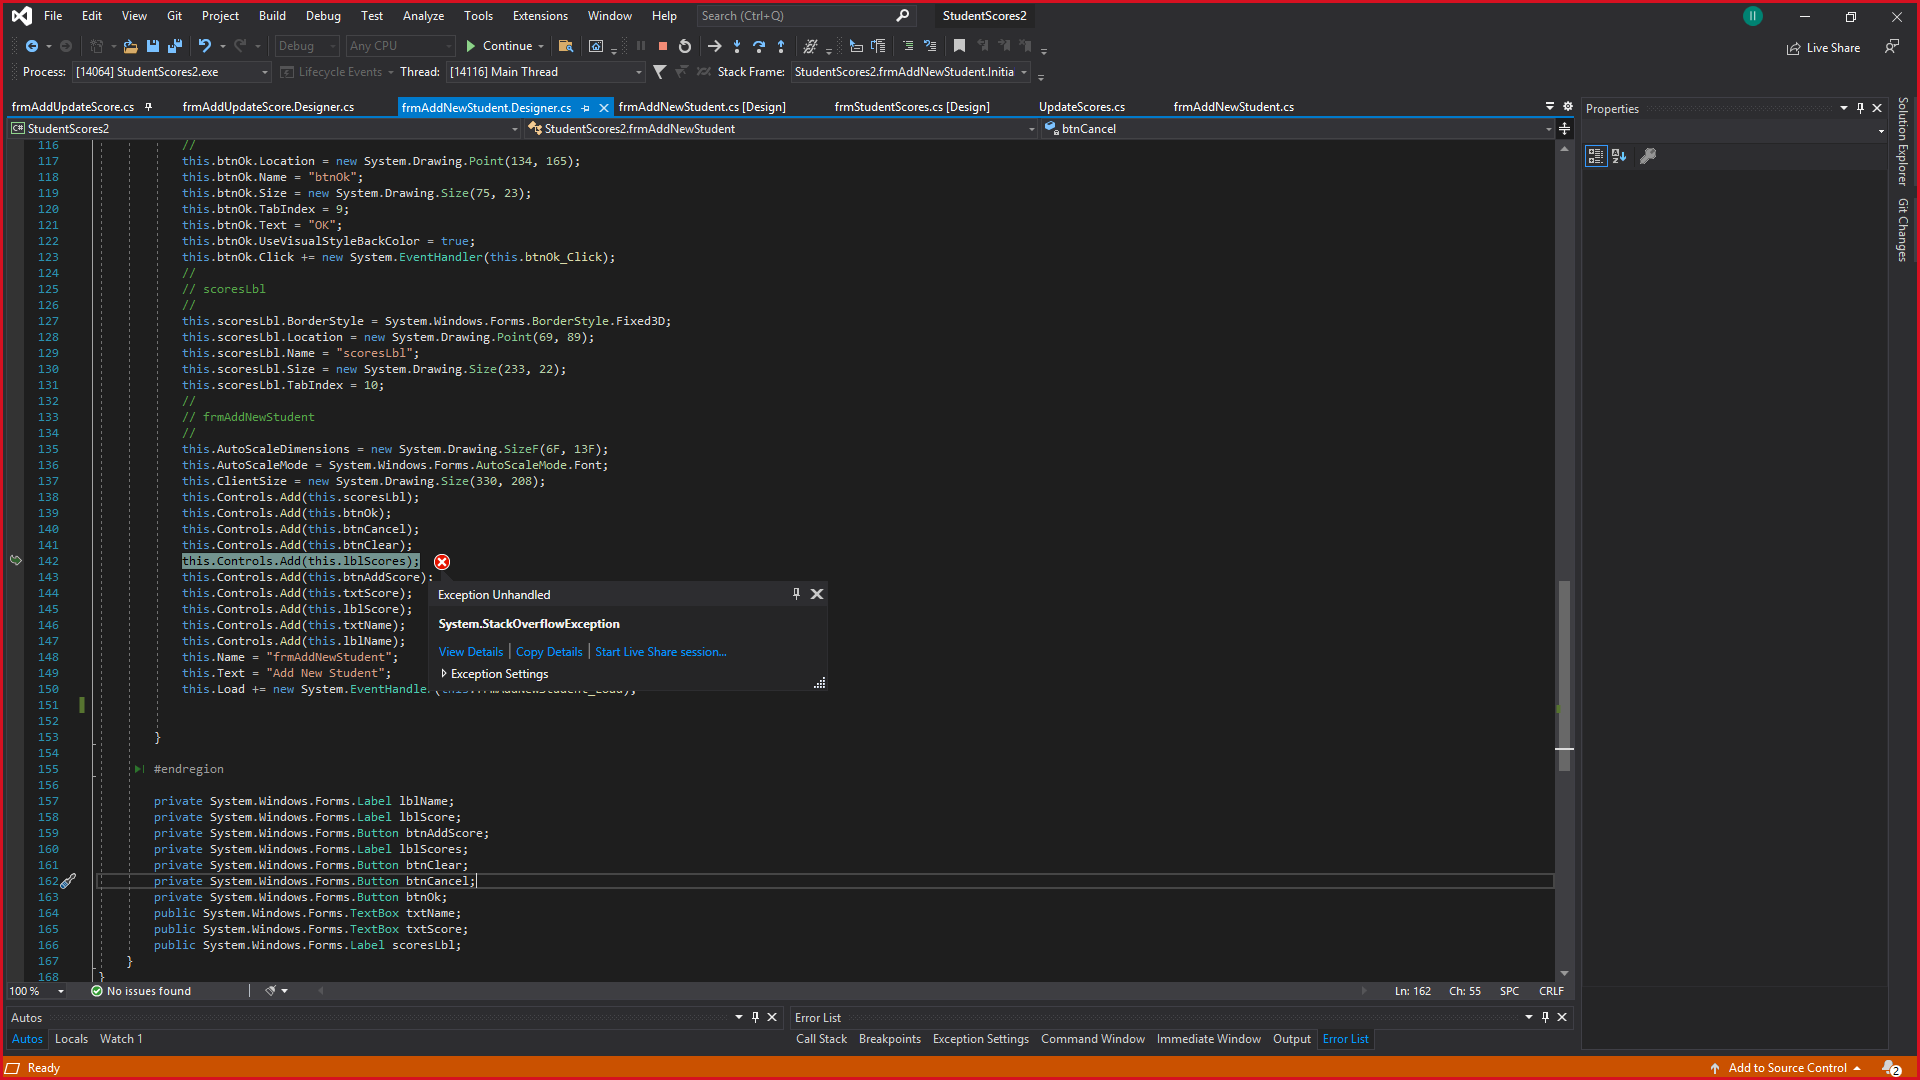The image size is (1920, 1080).
Task: Open the Thread dropdown showing Main Thread
Action: (x=638, y=72)
